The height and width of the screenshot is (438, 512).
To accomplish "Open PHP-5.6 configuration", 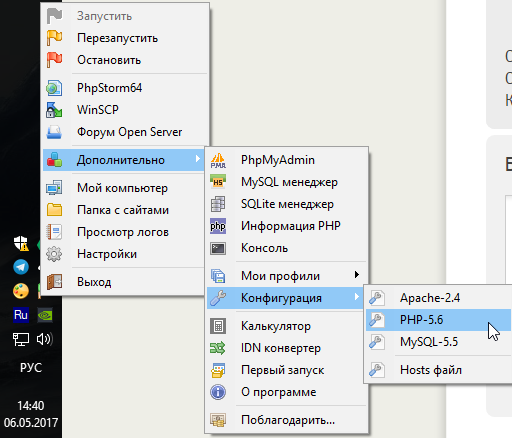I will point(438,320).
